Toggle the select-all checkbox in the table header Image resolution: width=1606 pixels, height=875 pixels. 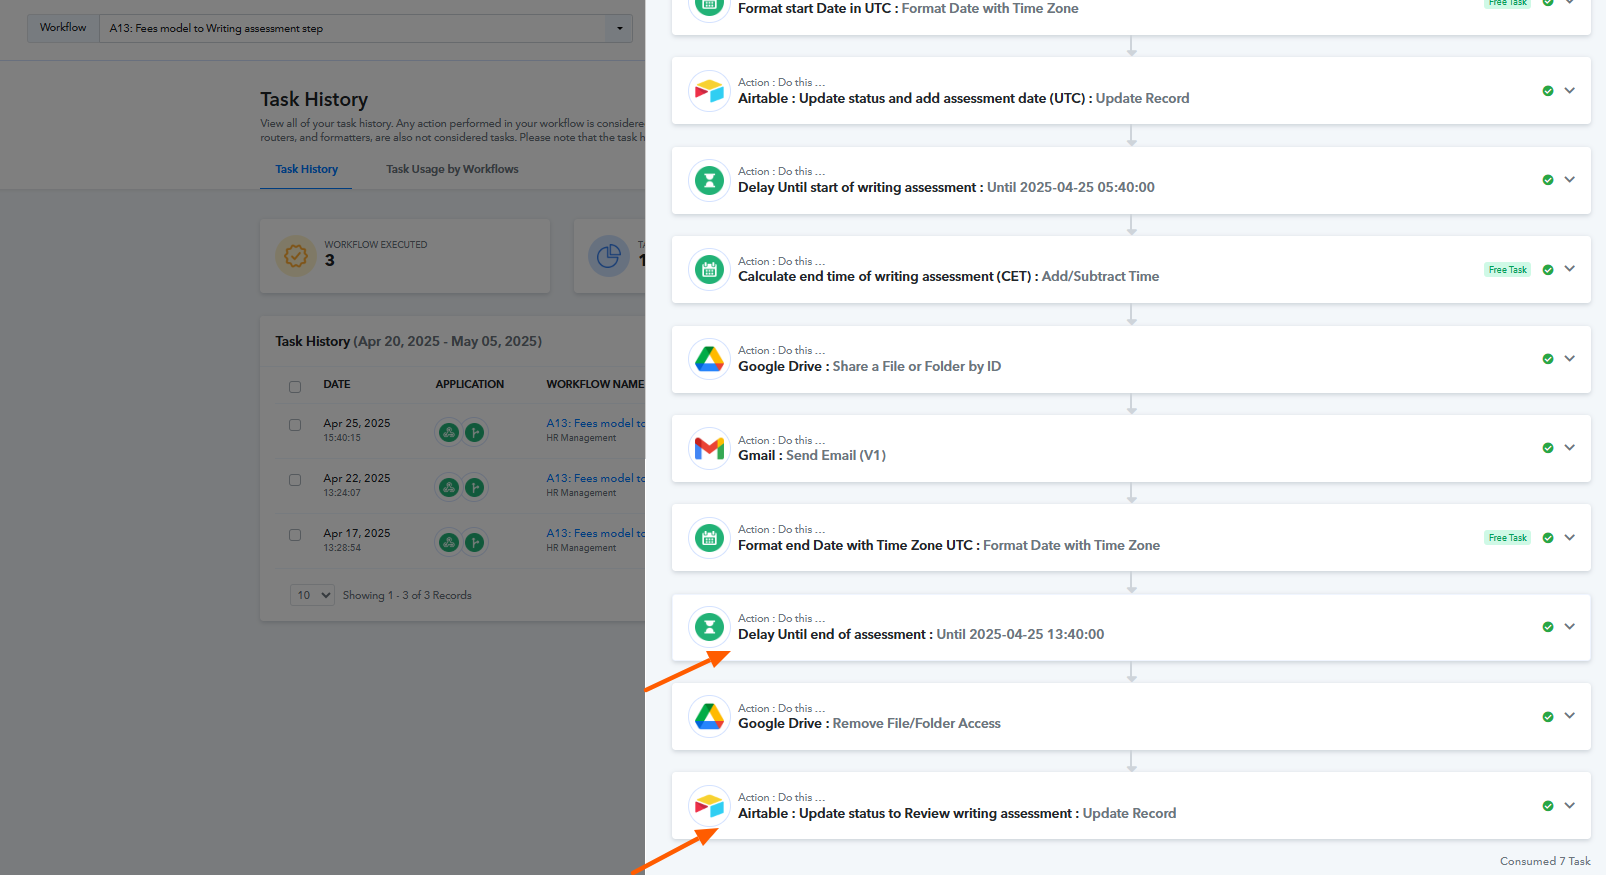pos(295,387)
